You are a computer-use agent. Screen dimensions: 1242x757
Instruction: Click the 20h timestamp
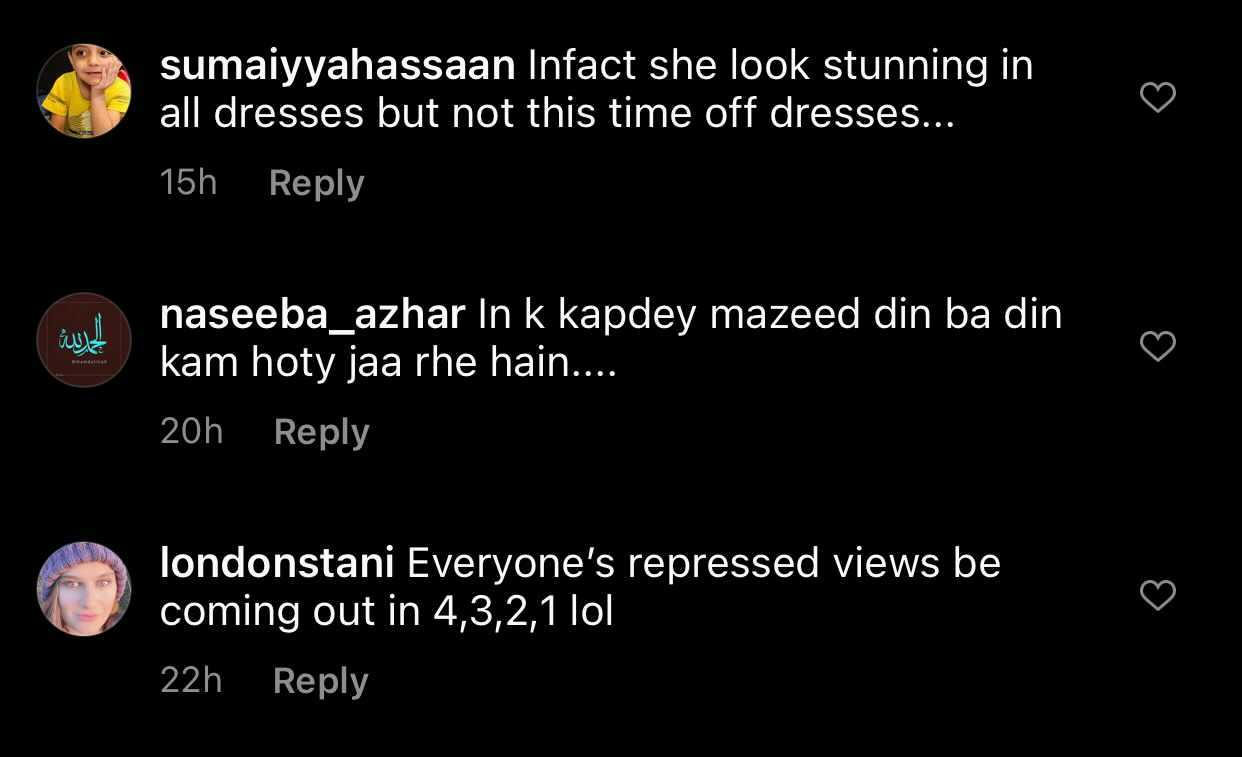(x=191, y=432)
